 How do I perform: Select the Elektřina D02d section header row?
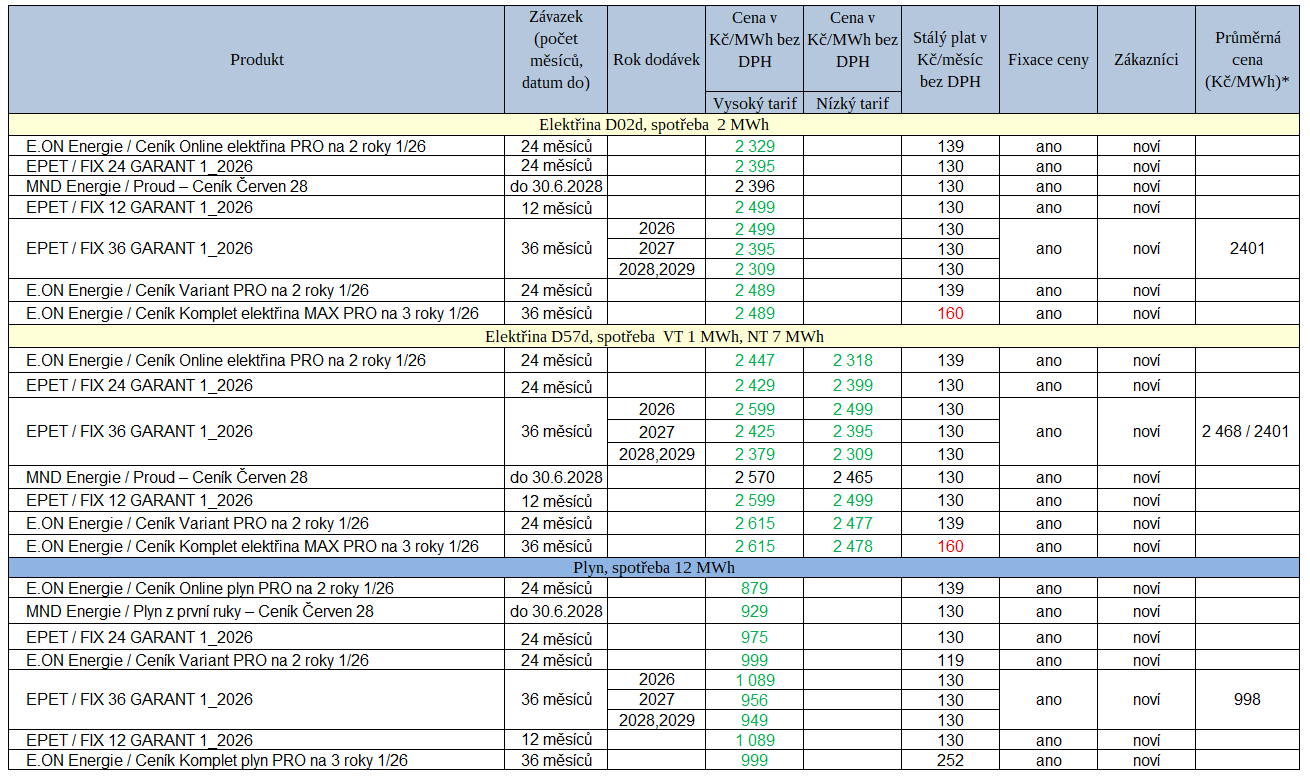(653, 125)
